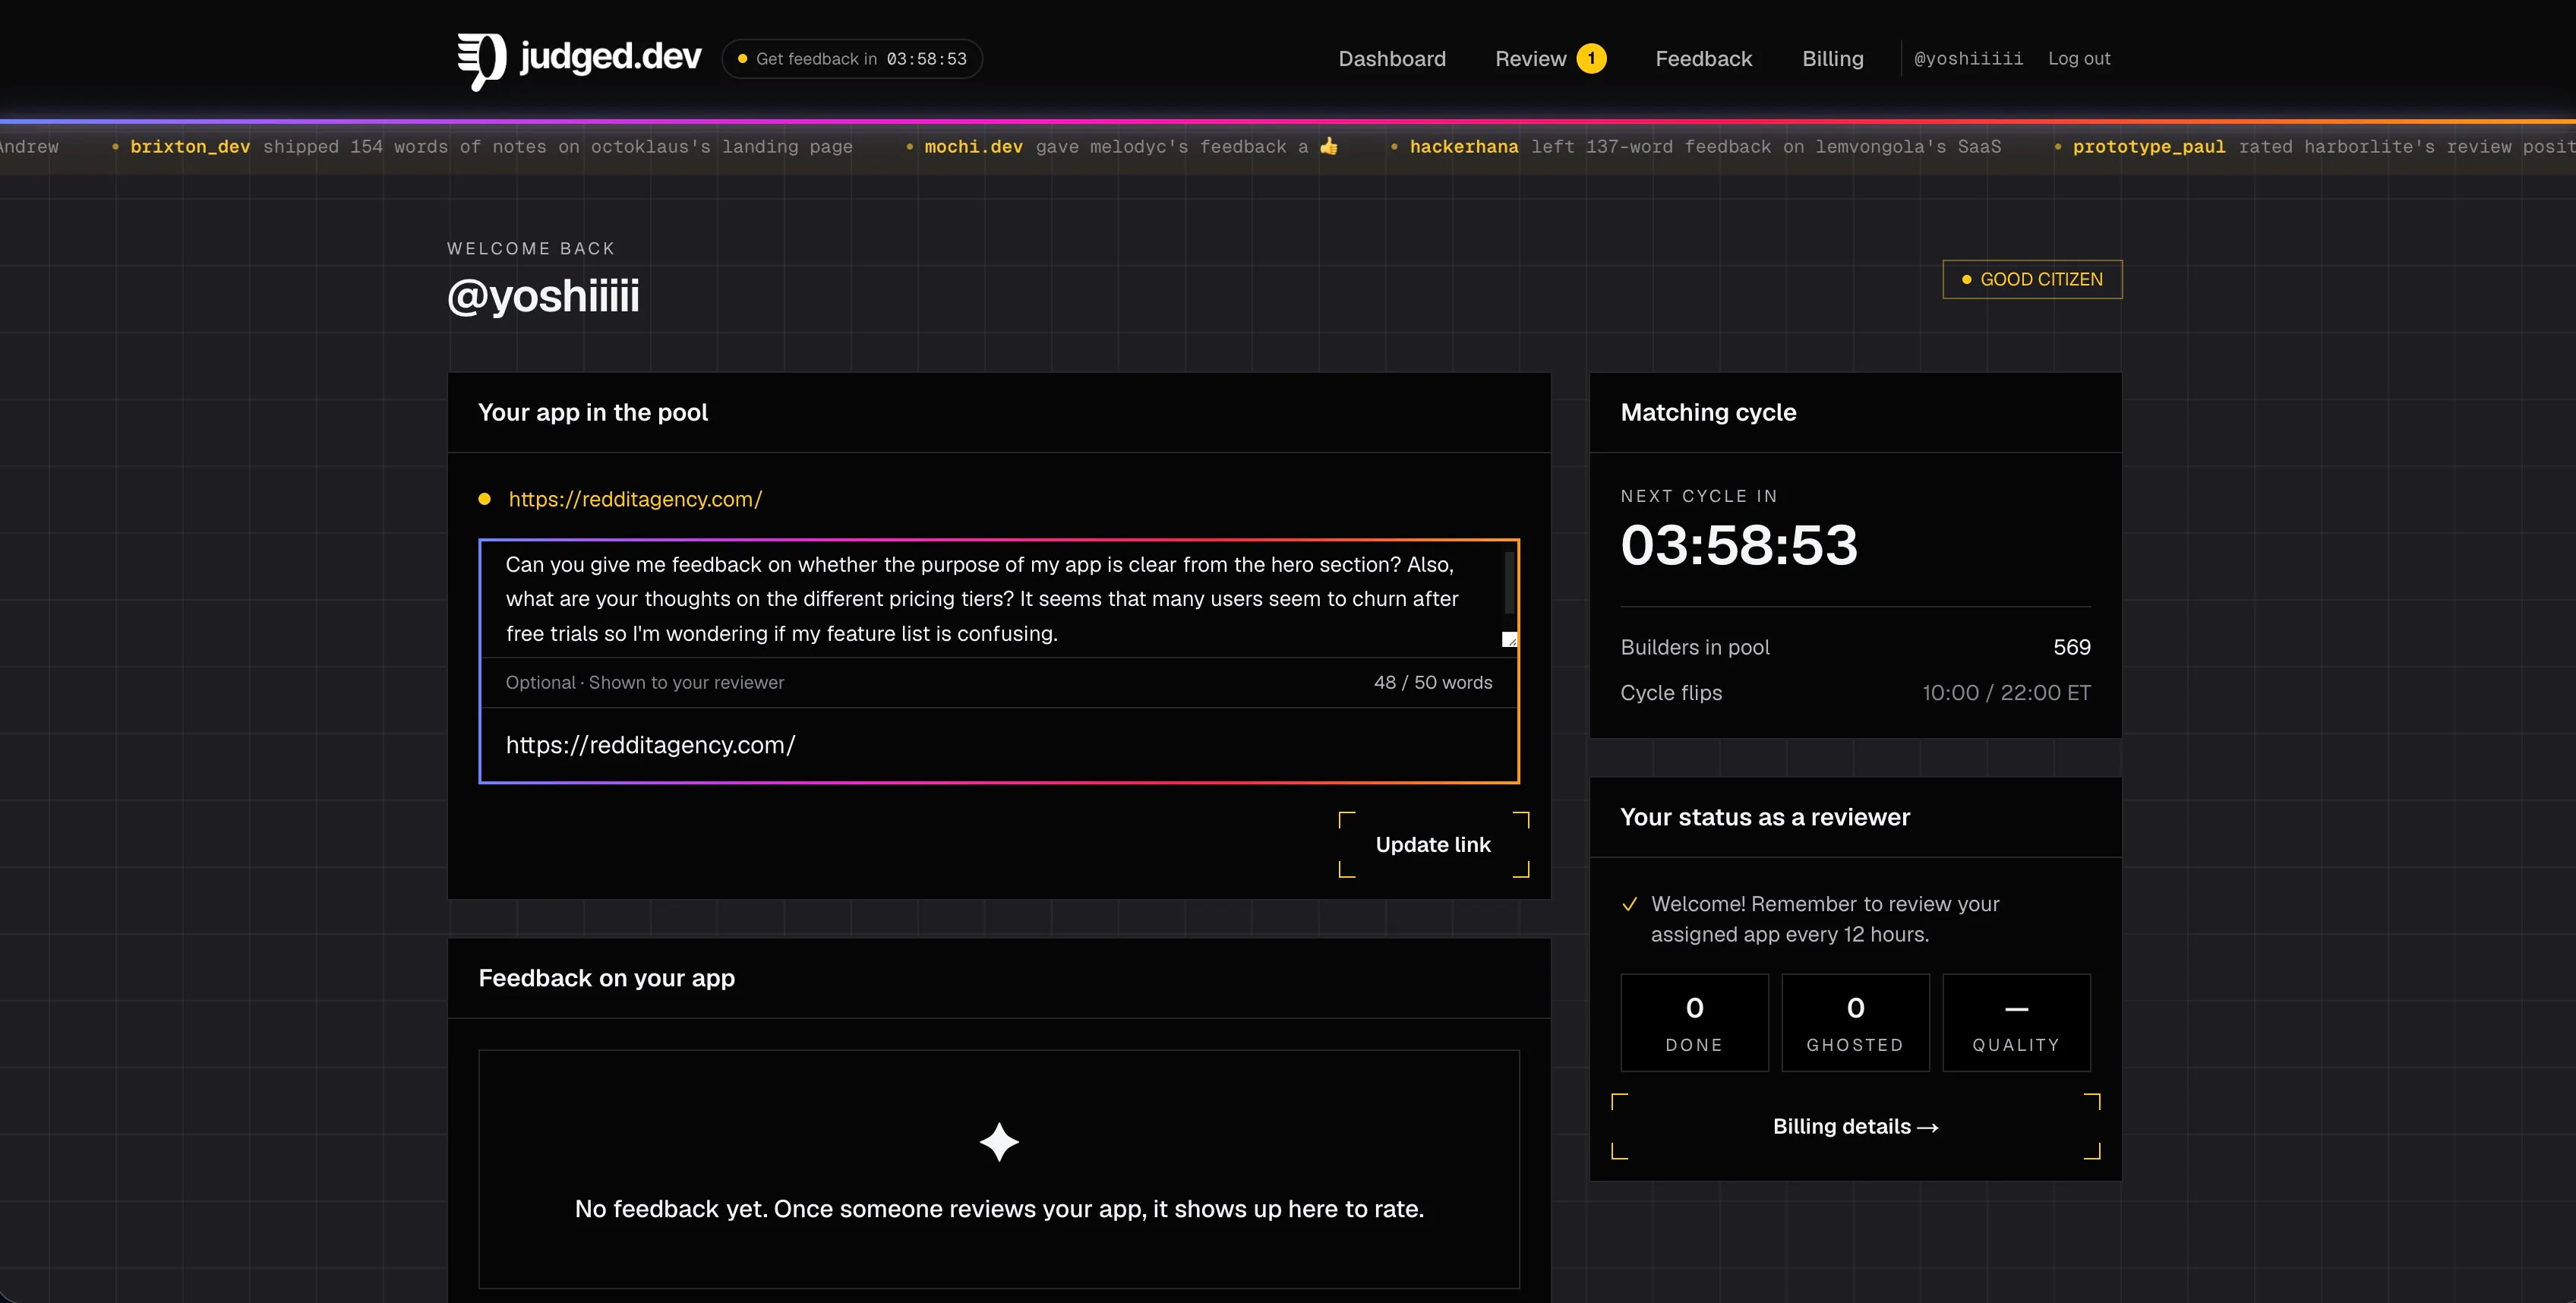Open the Billing nav item

1832,59
